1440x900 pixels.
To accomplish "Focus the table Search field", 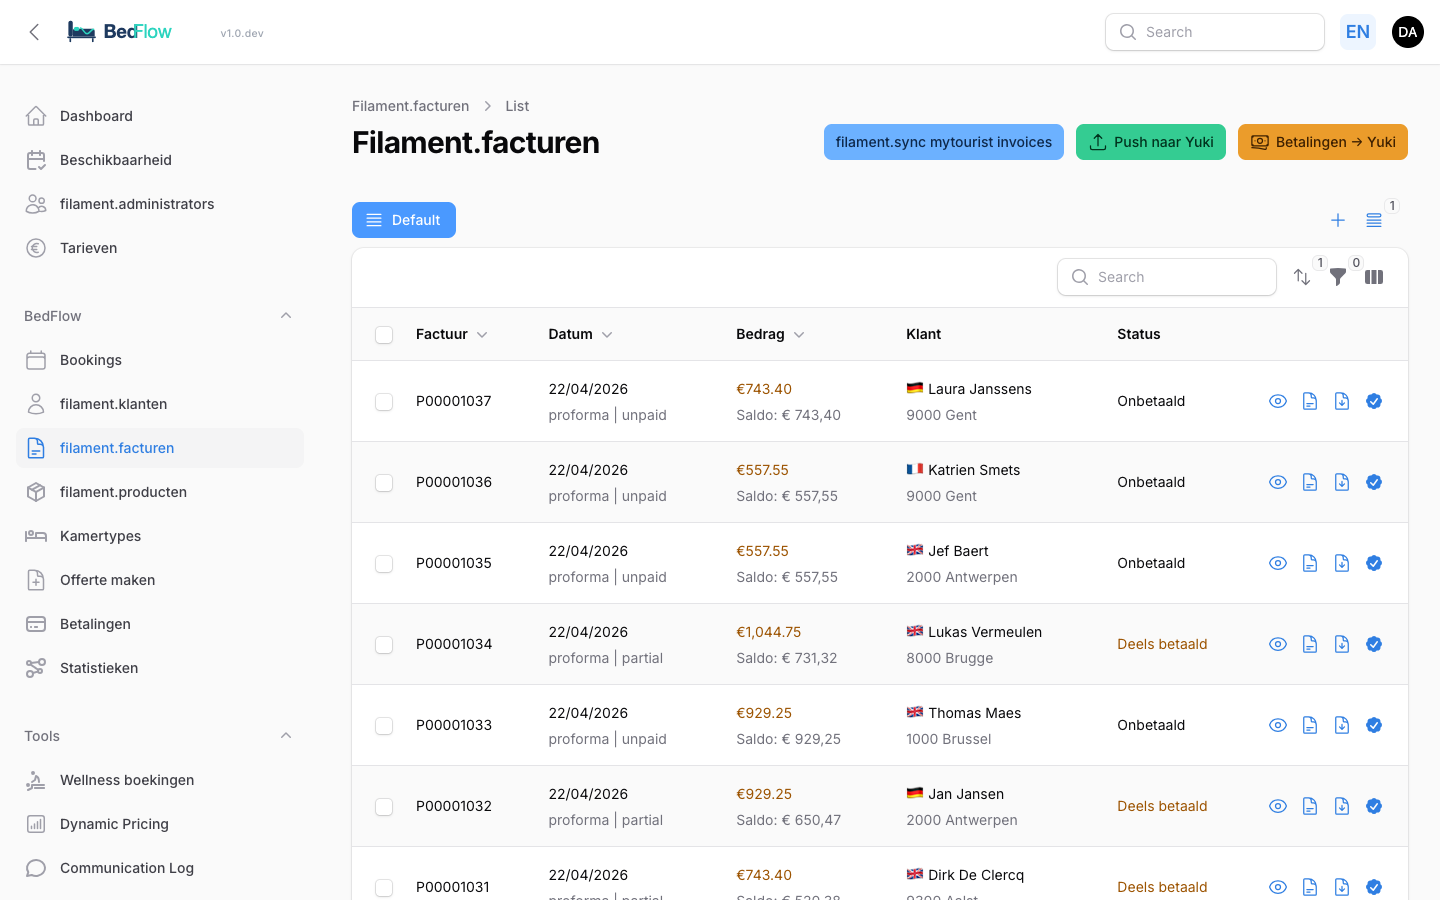I will [x=1167, y=277].
